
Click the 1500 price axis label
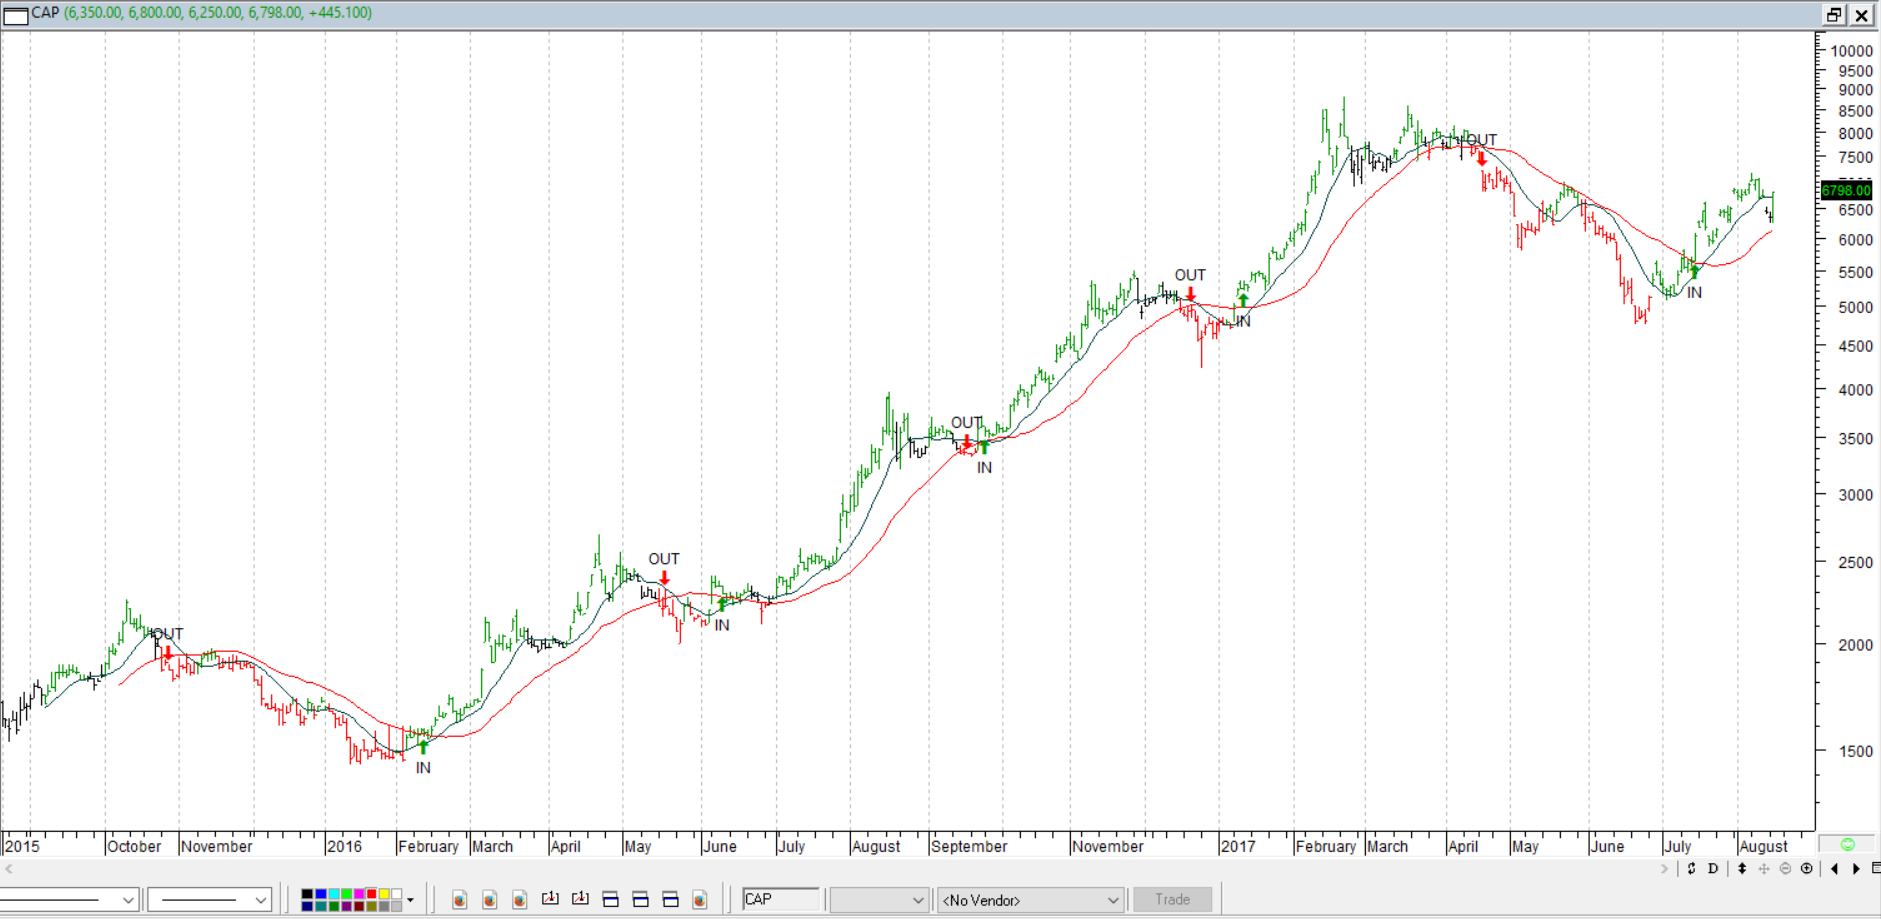[x=1855, y=751]
